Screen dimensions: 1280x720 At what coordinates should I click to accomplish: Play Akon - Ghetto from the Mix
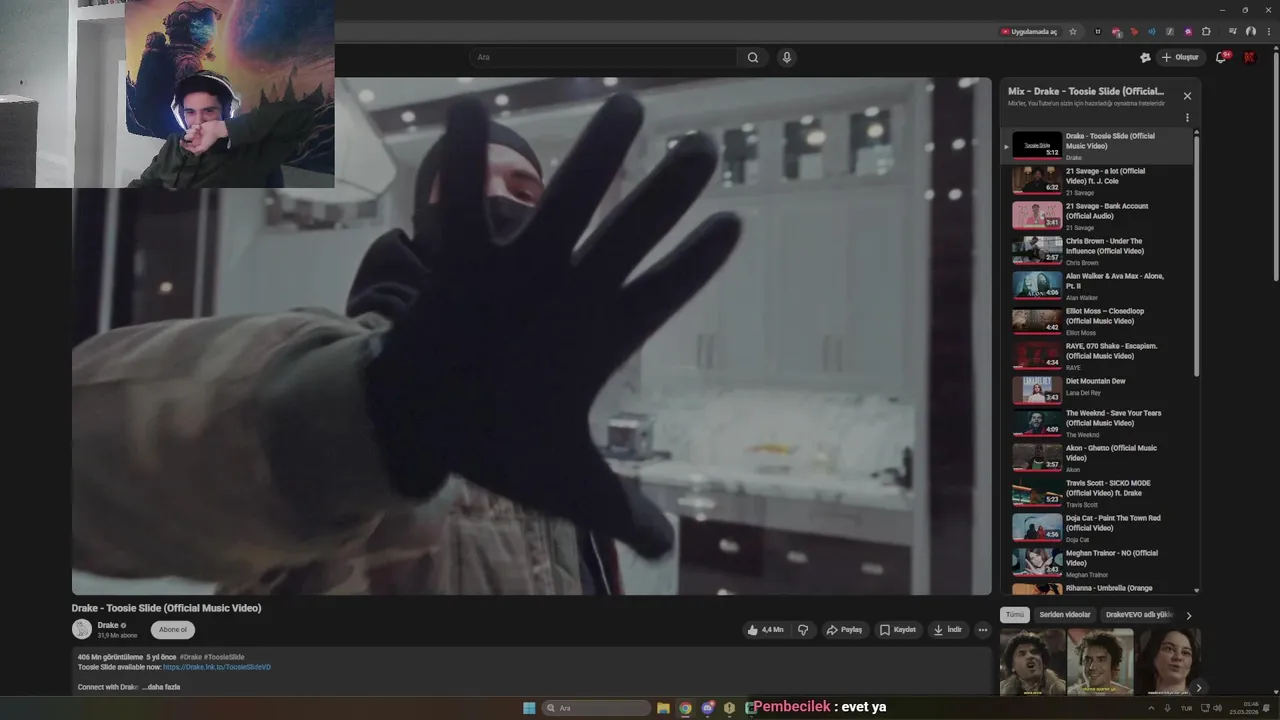tap(1097, 458)
